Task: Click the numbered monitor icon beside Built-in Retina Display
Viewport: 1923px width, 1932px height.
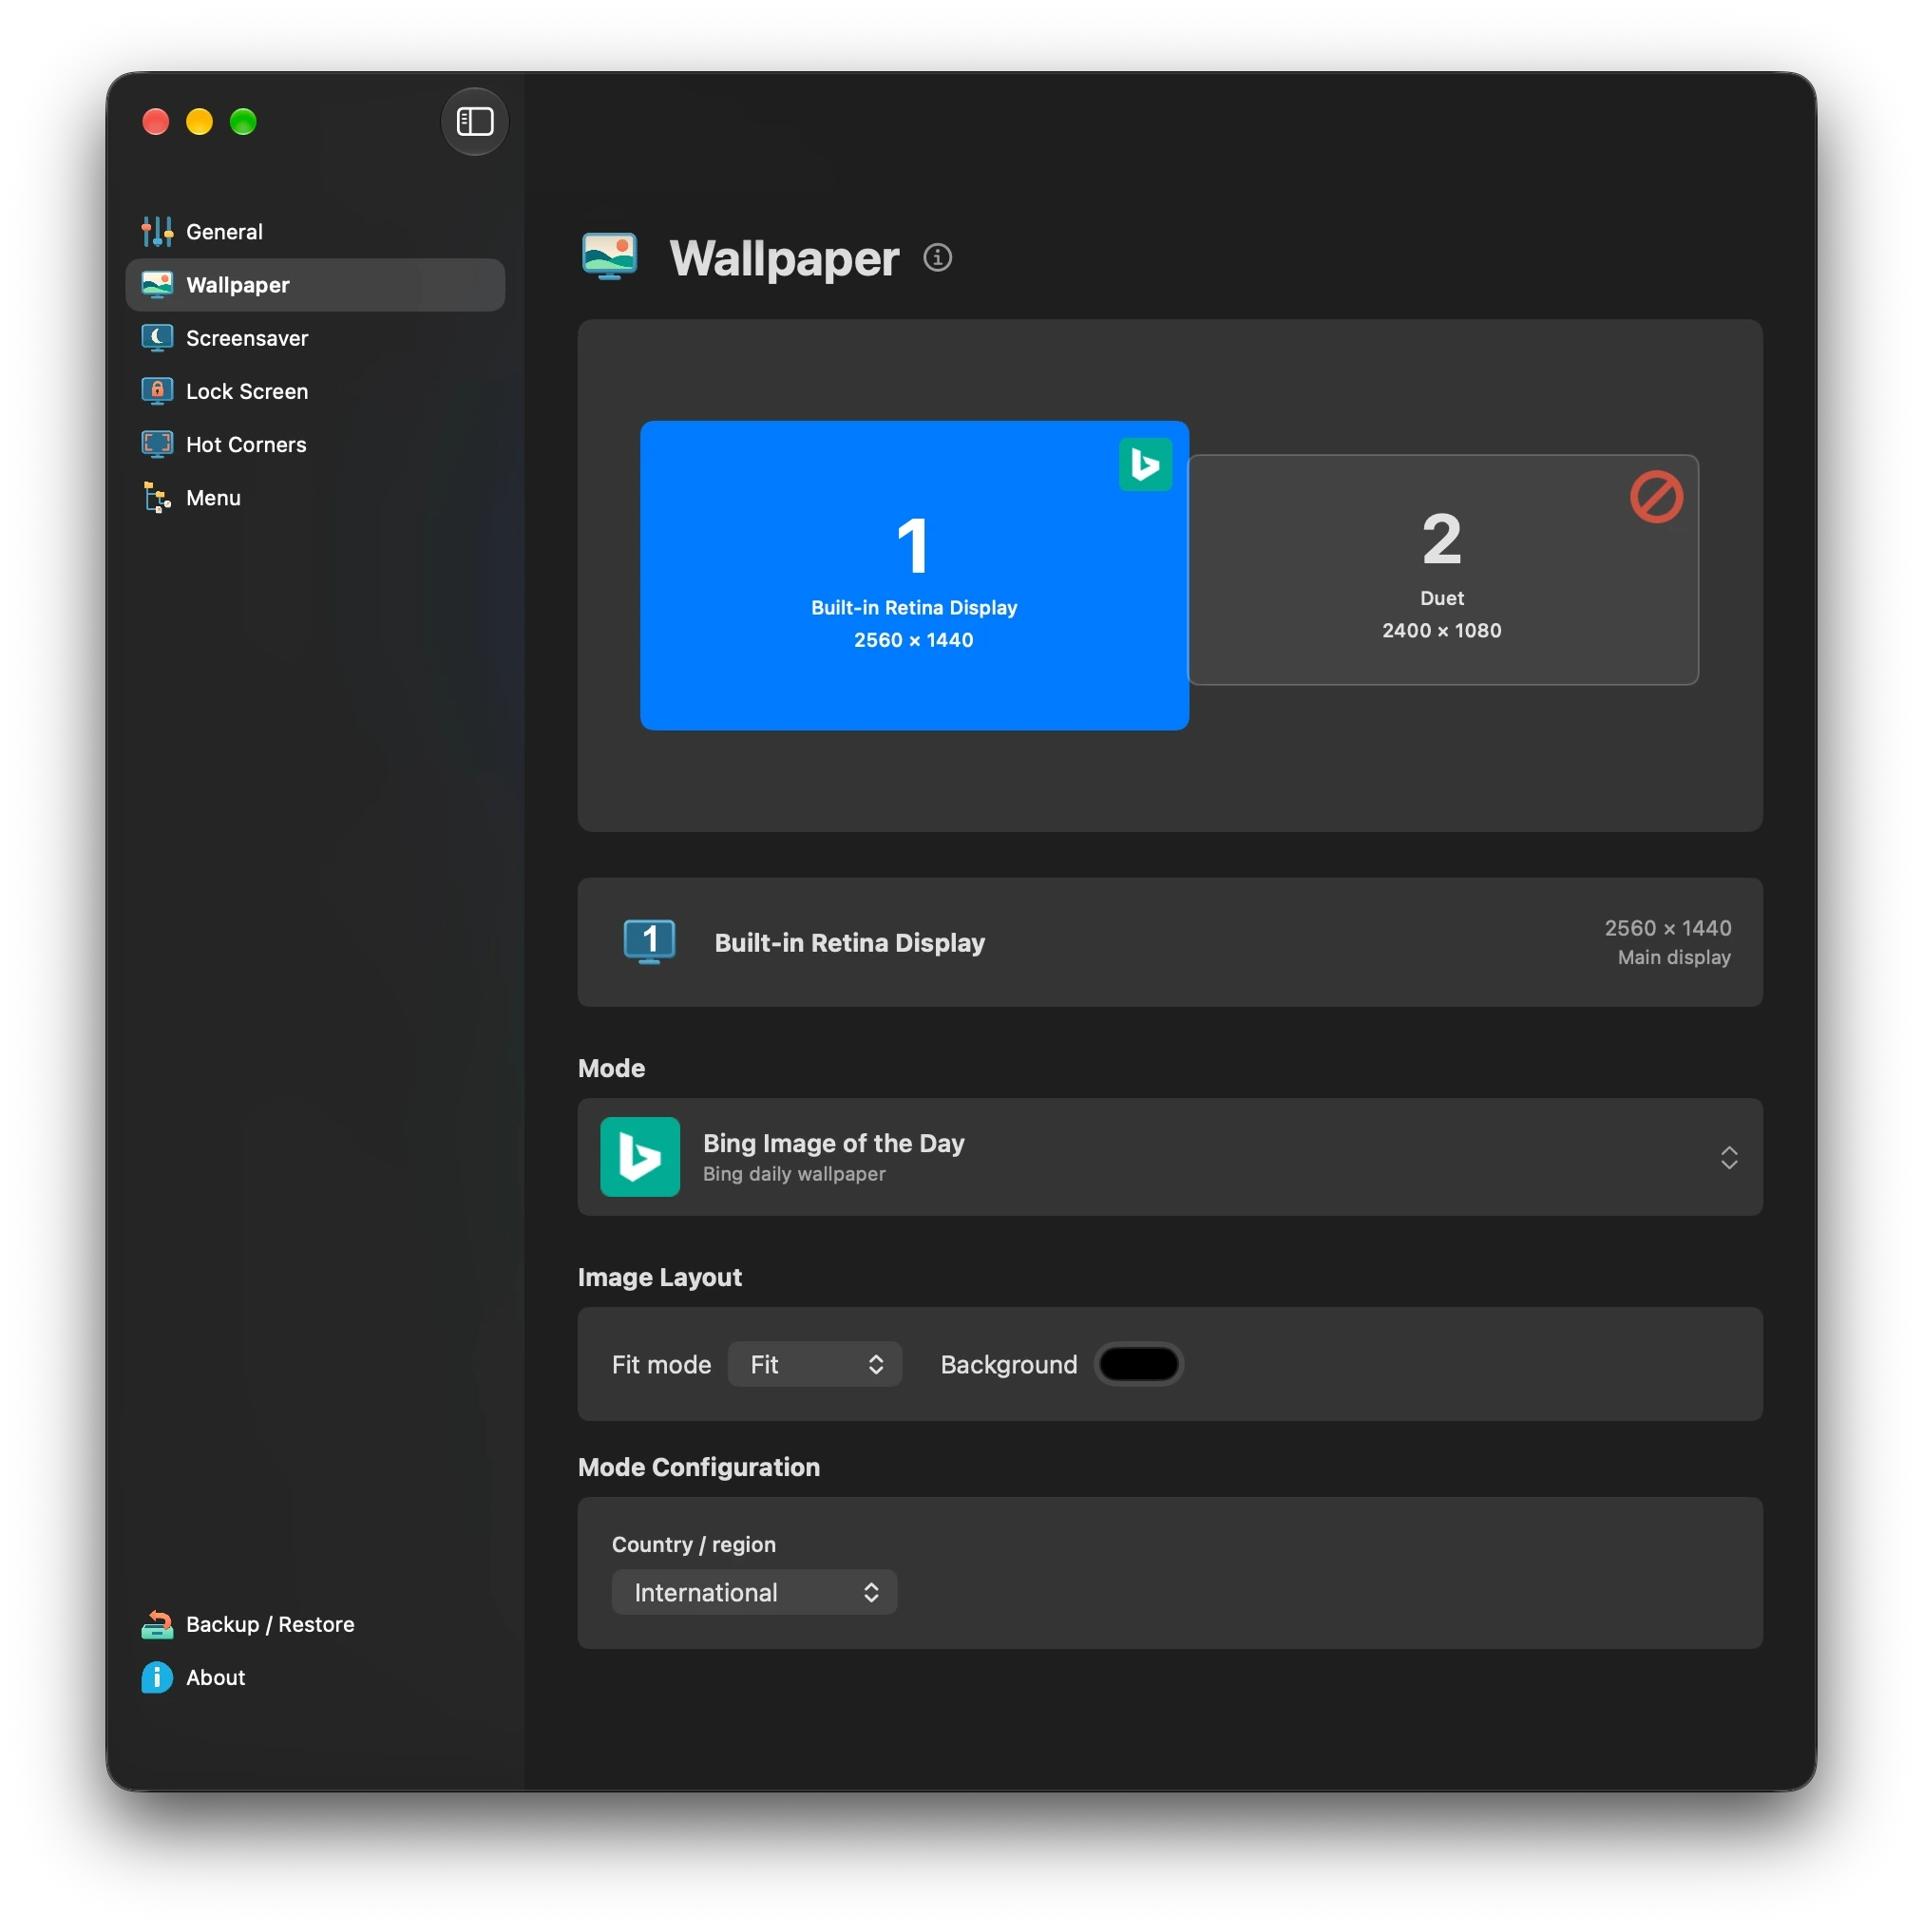Action: point(649,942)
